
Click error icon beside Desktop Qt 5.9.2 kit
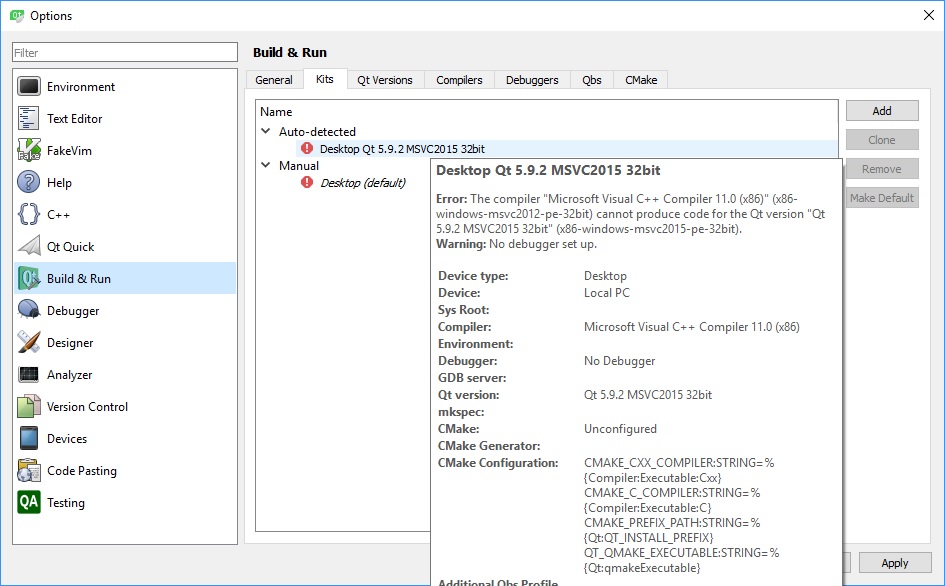pos(307,148)
